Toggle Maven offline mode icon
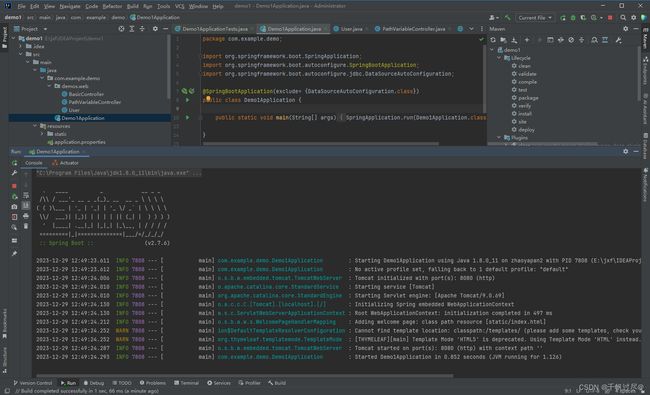 click(x=560, y=40)
